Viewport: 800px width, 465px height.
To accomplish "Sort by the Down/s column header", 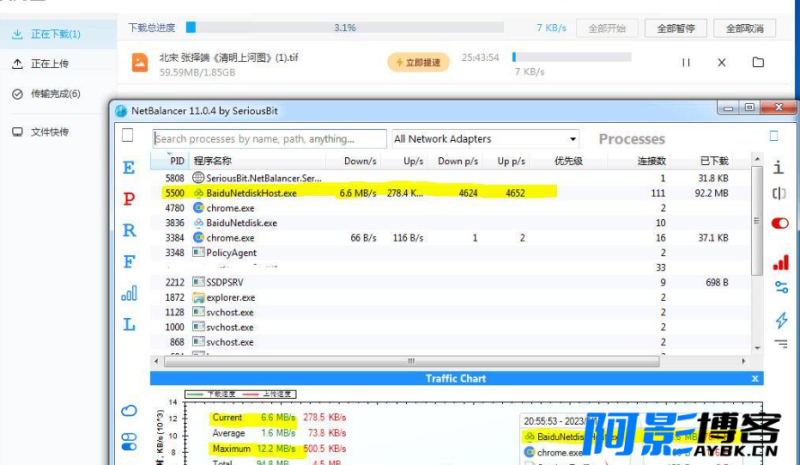I will point(354,161).
